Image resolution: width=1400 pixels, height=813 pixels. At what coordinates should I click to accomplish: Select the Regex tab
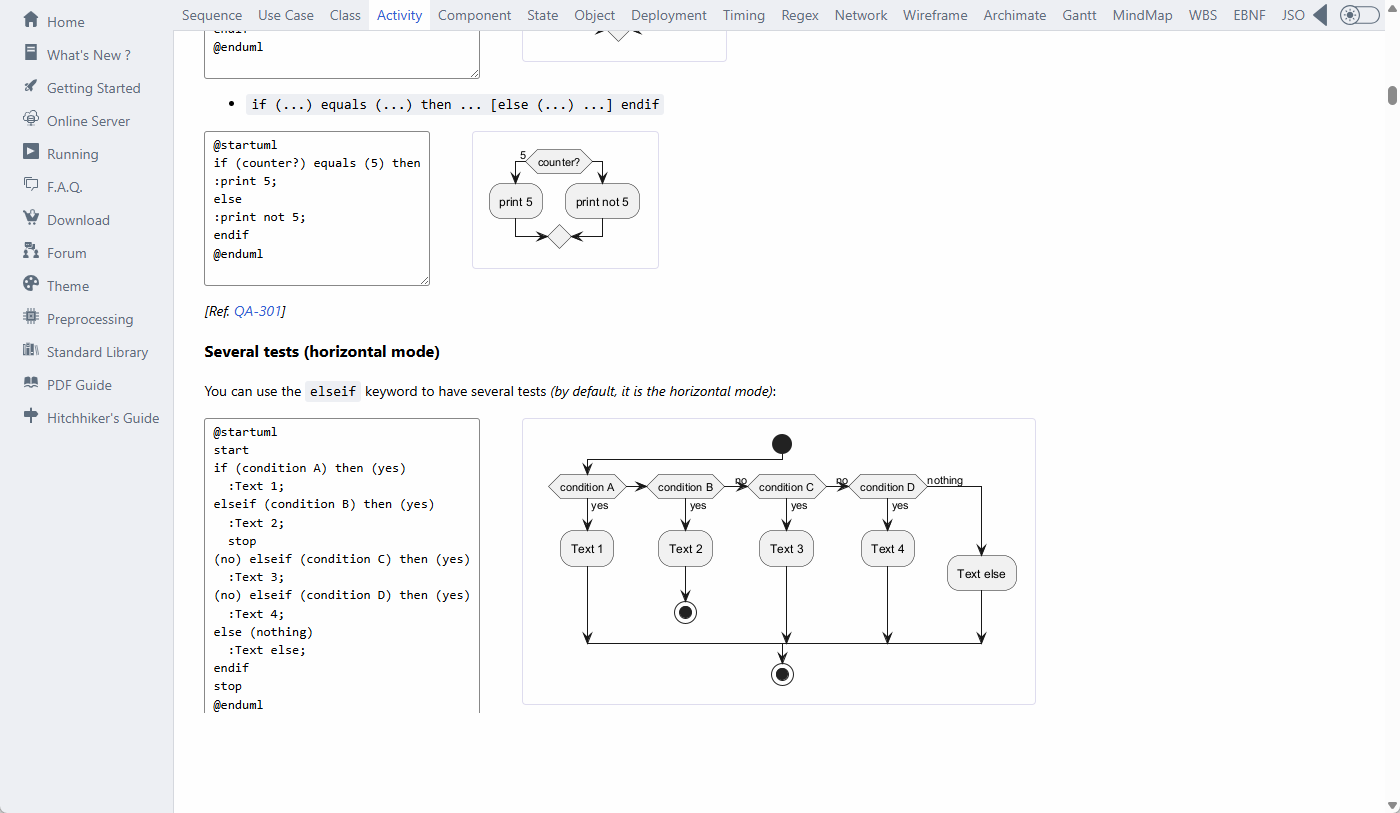tap(800, 15)
